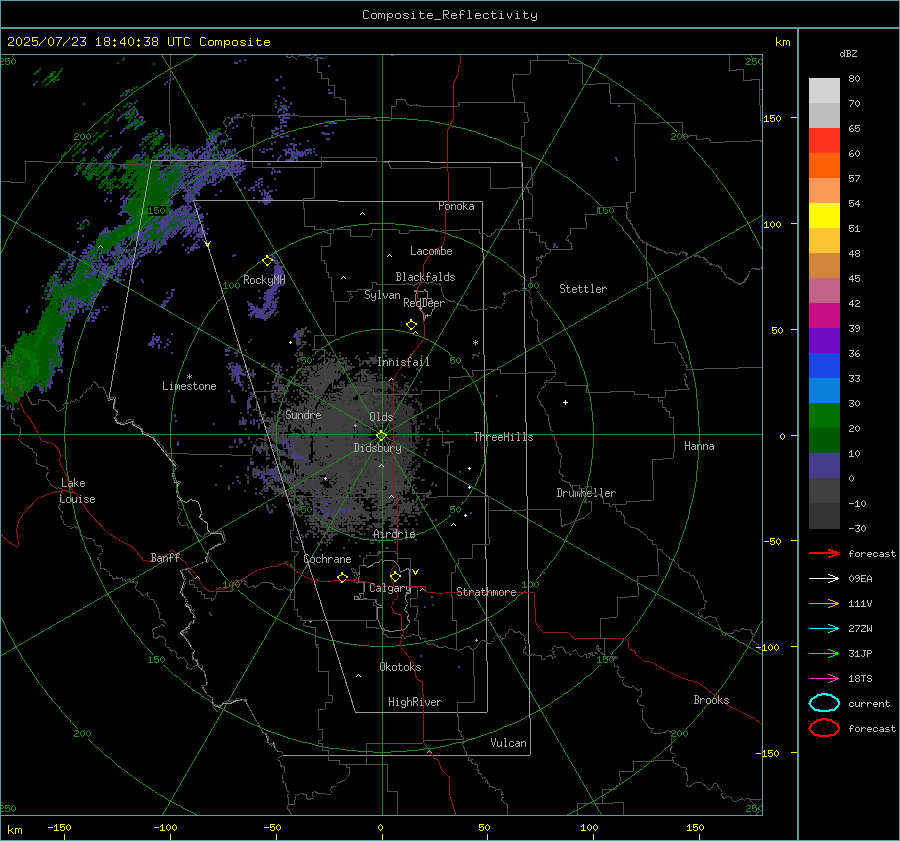The image size is (900, 841).
Task: Click the Brooks label
Action: (x=711, y=700)
